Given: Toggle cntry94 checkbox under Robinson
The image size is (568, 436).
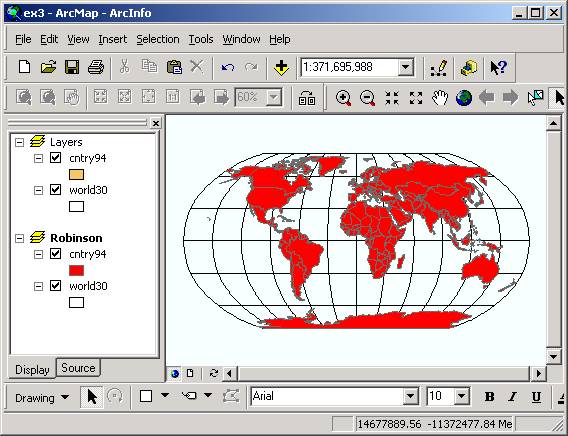Looking at the screenshot, I should pyautogui.click(x=55, y=254).
